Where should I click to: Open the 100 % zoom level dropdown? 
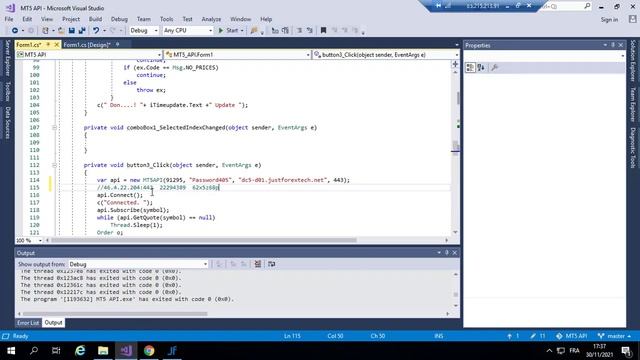coord(29,240)
